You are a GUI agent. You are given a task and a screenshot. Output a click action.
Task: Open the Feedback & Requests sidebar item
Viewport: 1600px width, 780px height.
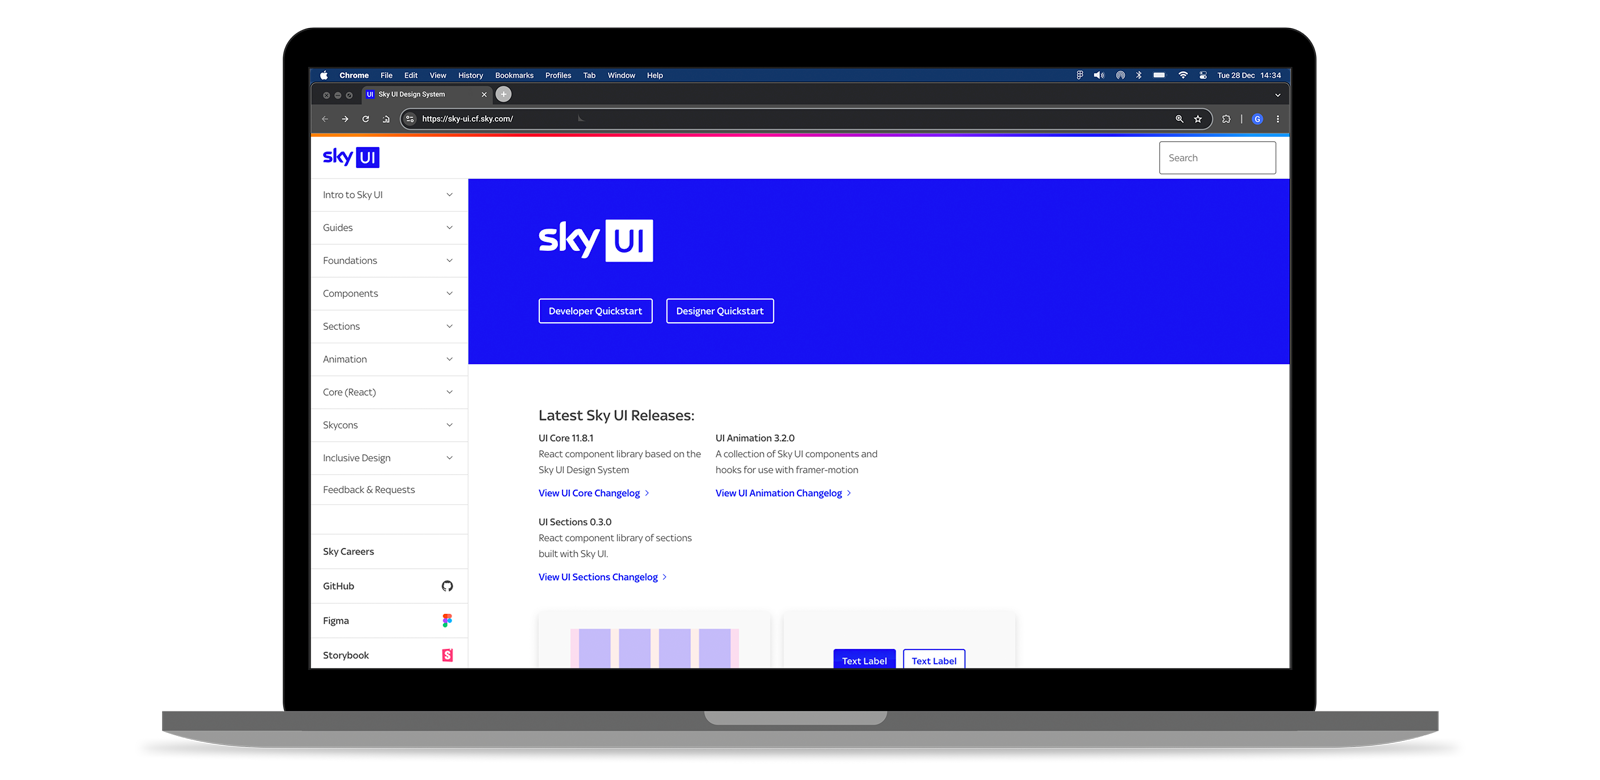click(369, 490)
